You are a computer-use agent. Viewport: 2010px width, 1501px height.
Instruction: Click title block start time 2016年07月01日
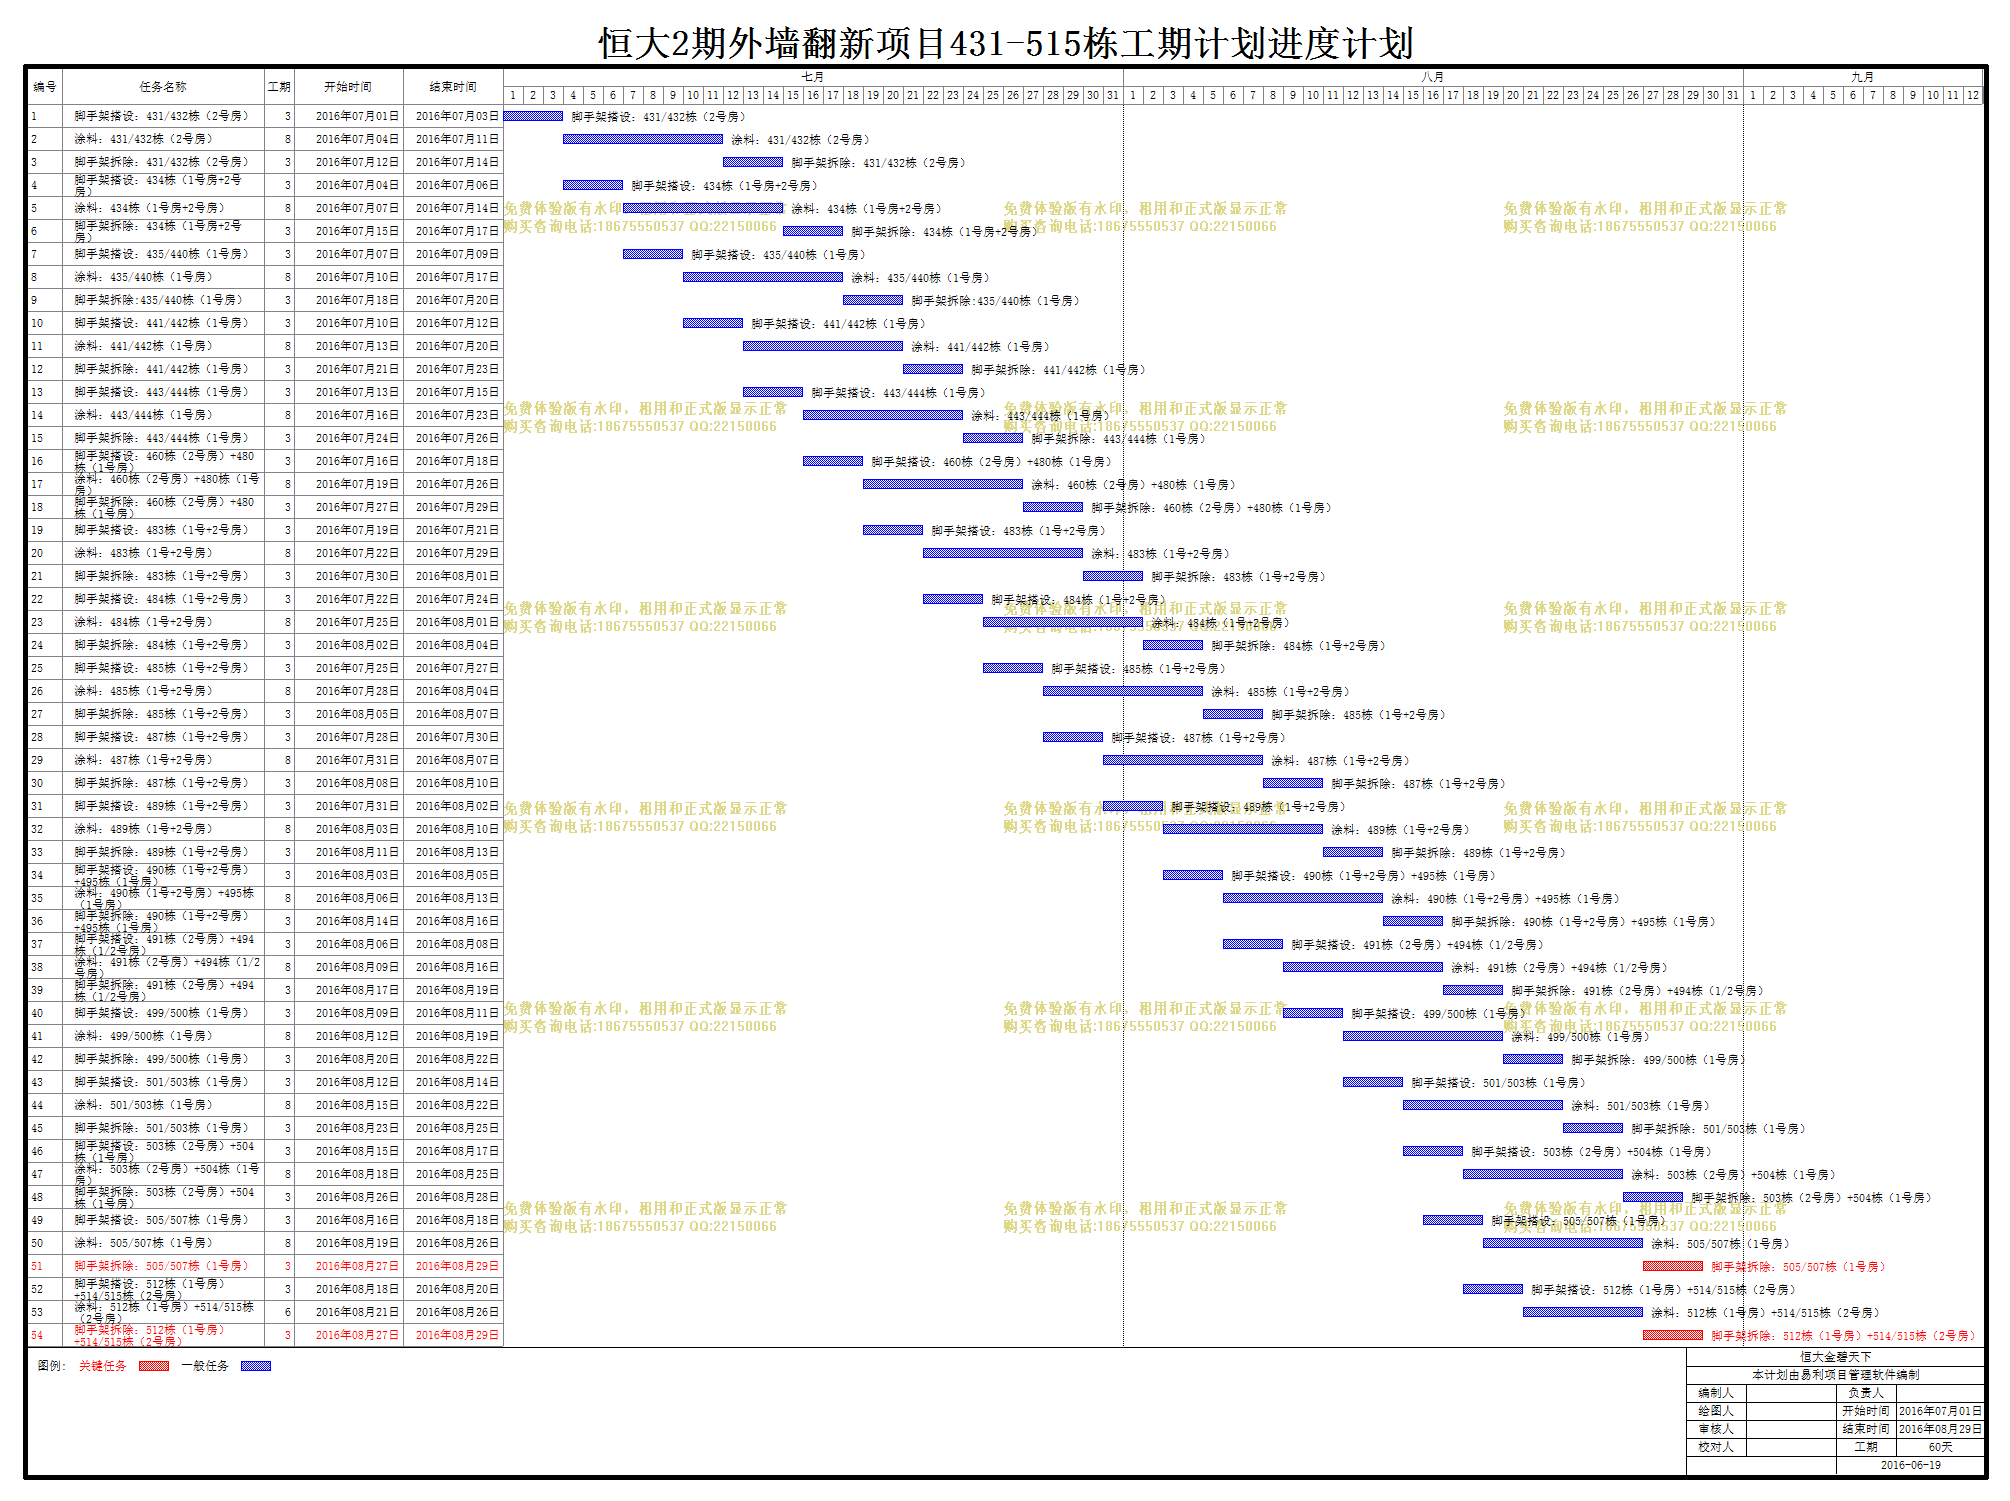coord(1940,1411)
